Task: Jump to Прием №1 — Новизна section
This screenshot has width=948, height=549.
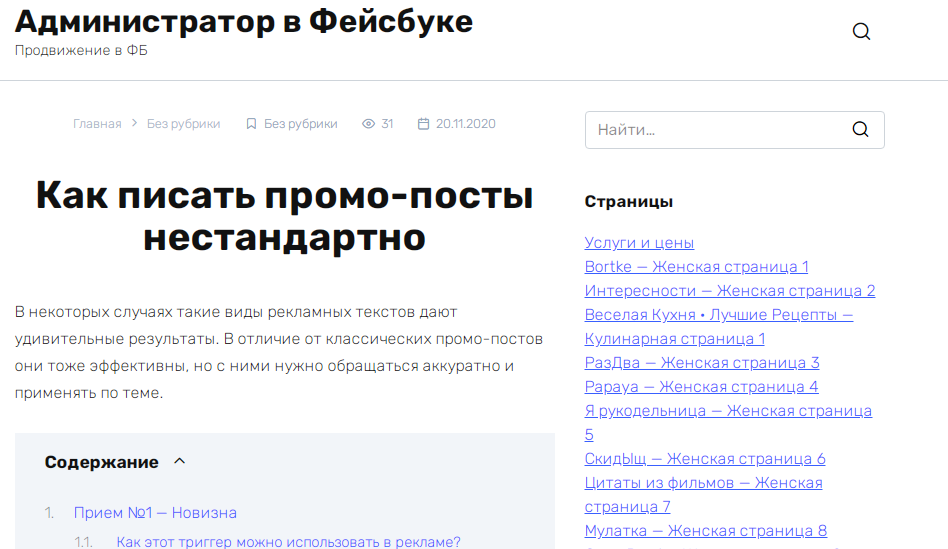Action: tap(155, 513)
